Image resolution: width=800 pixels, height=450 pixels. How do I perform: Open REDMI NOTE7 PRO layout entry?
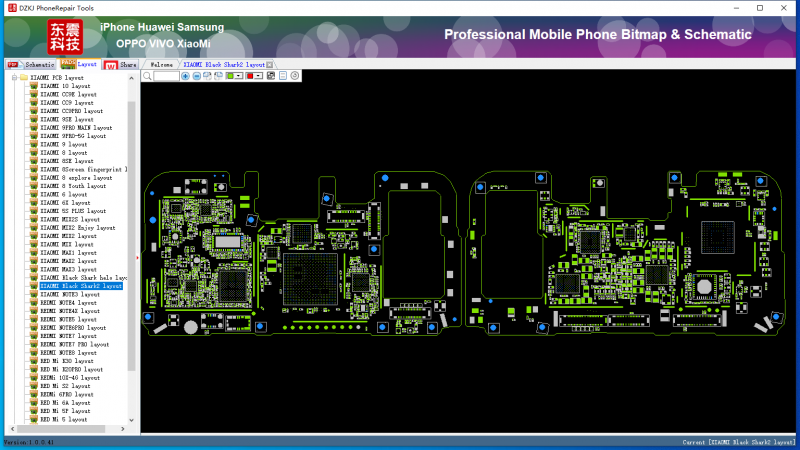click(x=75, y=345)
